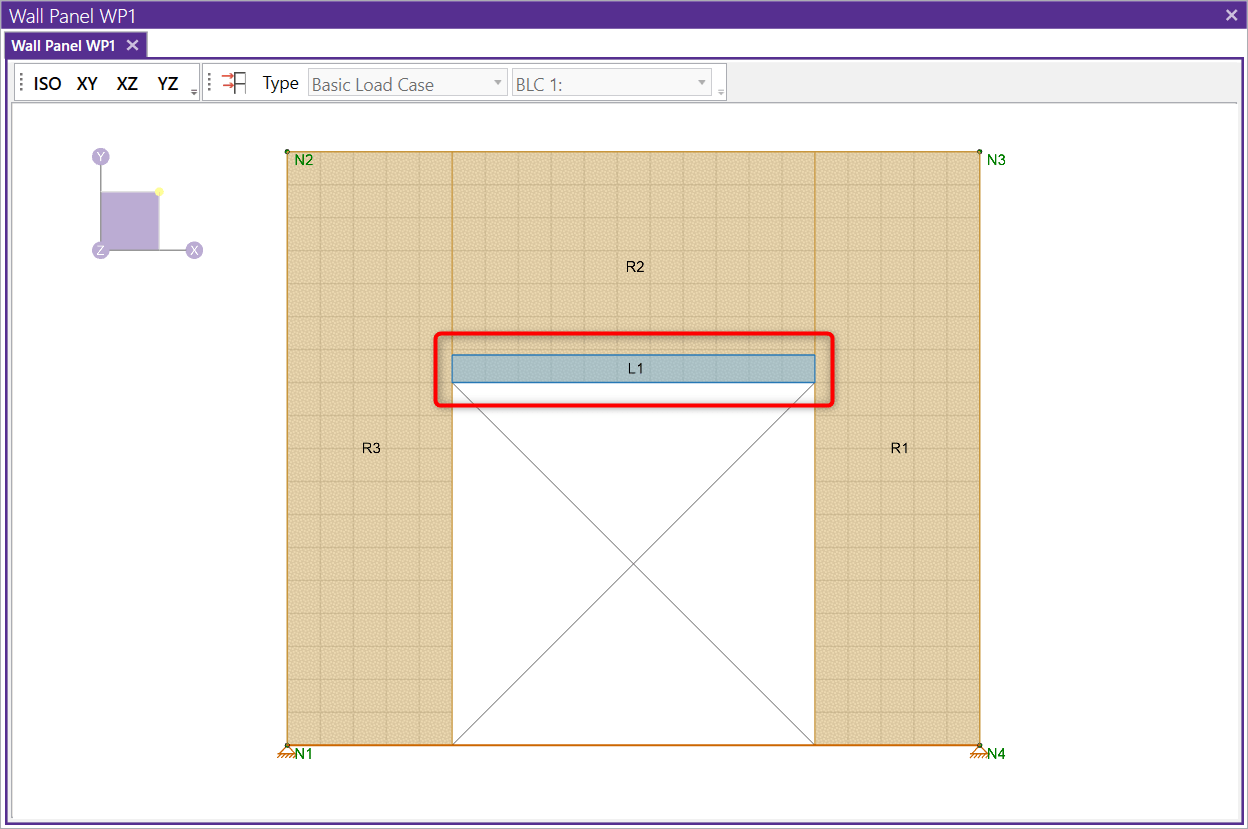Click the yellow corner dot on view gizmo
This screenshot has width=1248, height=829.
click(159, 192)
